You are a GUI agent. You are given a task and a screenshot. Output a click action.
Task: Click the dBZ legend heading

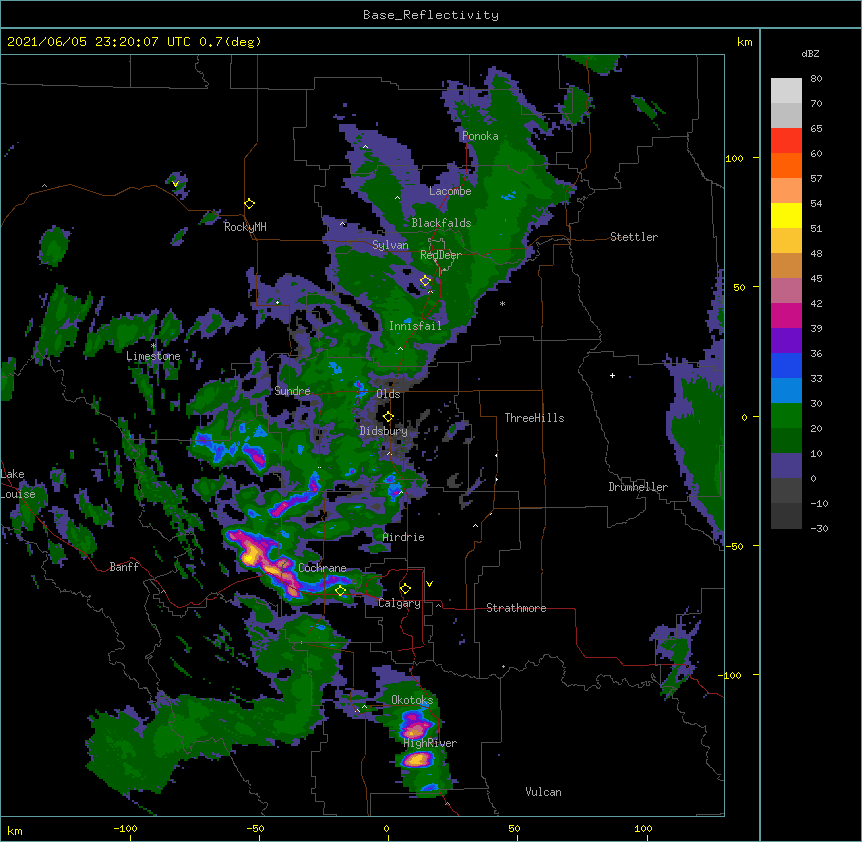click(x=810, y=54)
